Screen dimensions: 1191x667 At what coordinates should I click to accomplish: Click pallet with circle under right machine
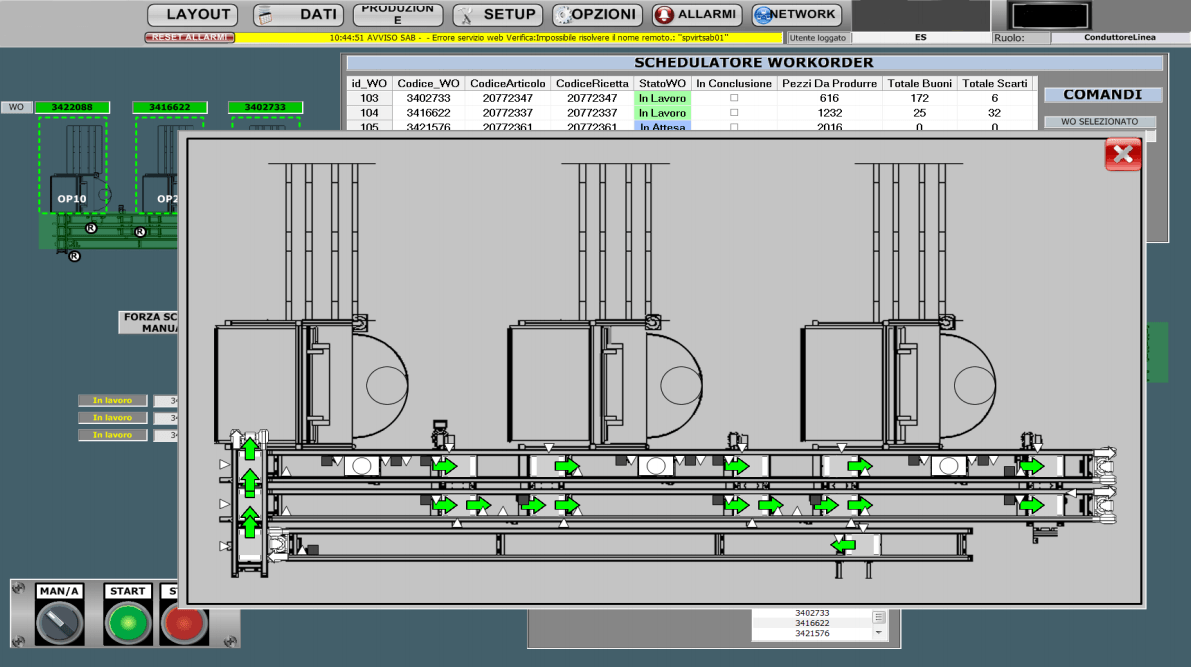click(949, 466)
